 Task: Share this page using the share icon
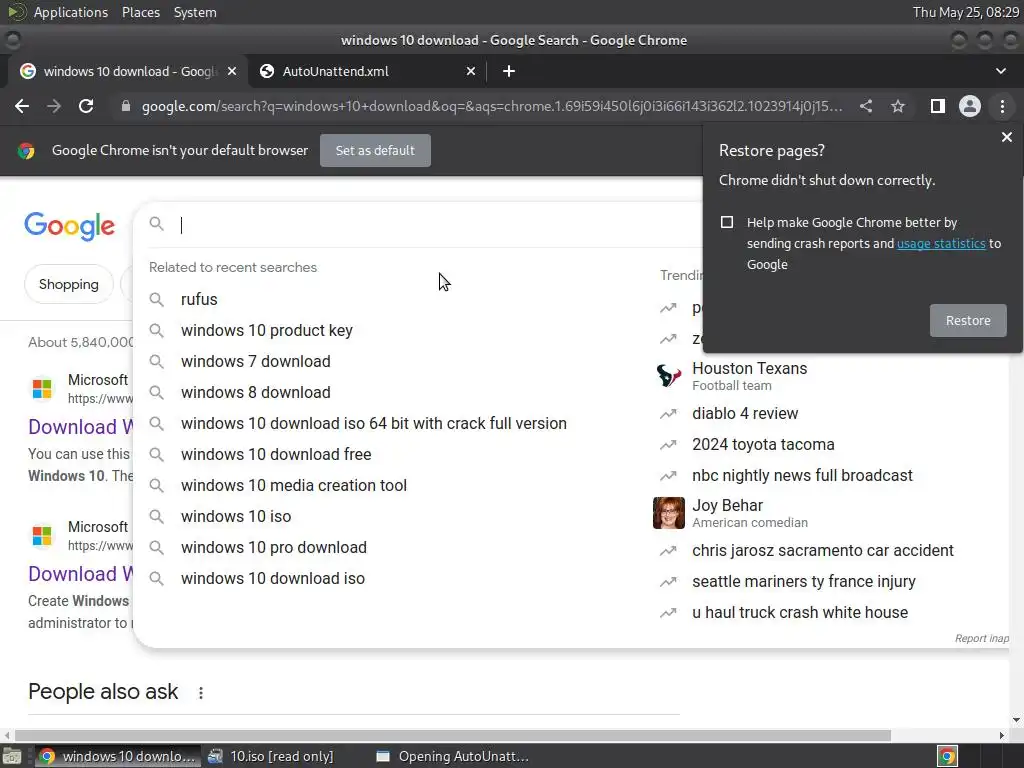[x=866, y=106]
